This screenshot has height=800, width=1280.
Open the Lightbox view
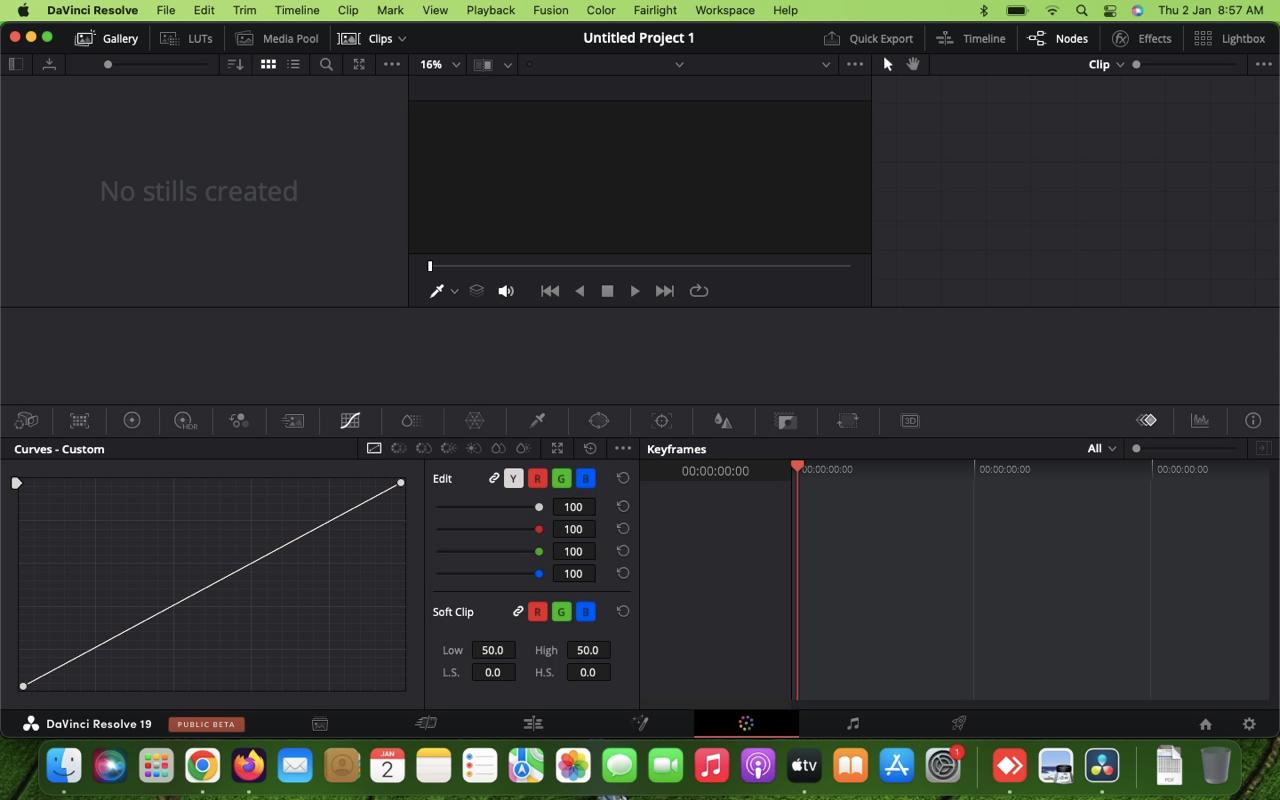pyautogui.click(x=1230, y=39)
